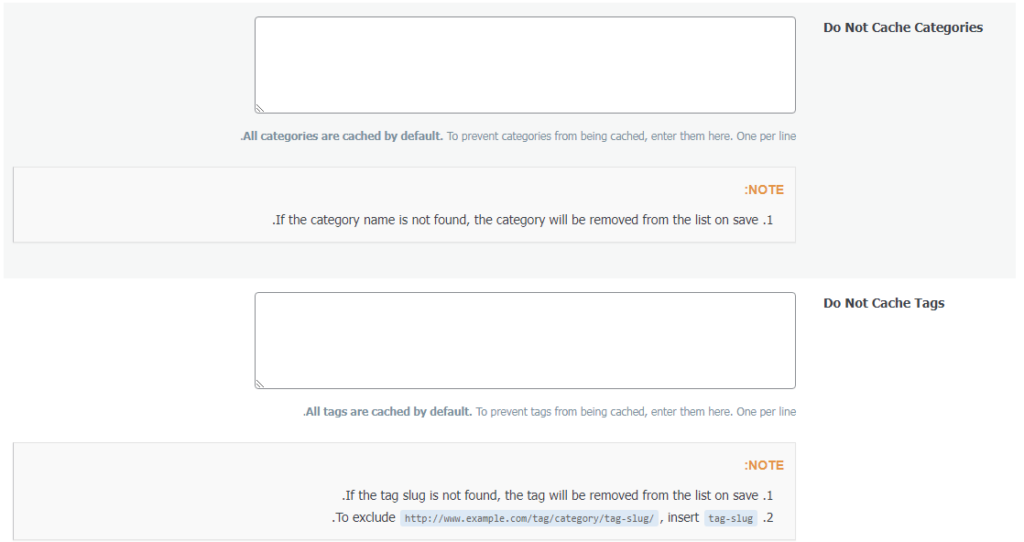This screenshot has width=1024, height=542.
Task: Click the Do Not Cache Categories text area
Action: click(x=525, y=65)
